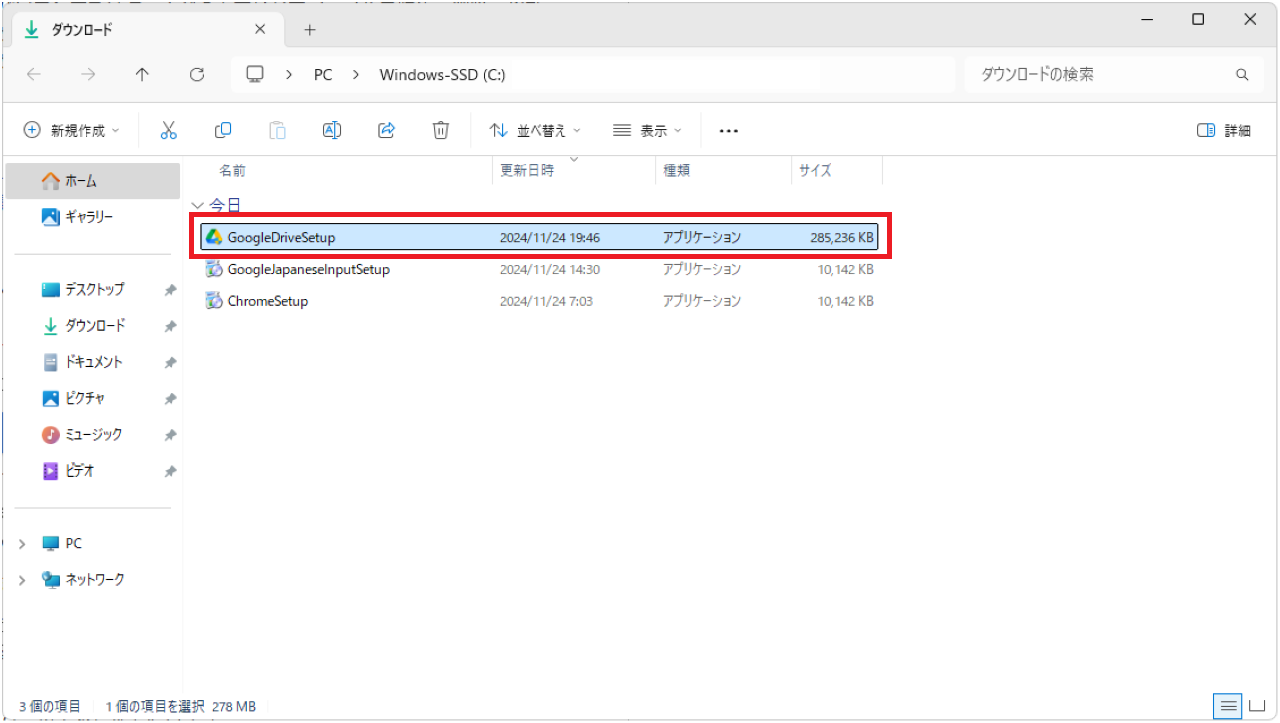Click the search magnifier icon

1242,75
